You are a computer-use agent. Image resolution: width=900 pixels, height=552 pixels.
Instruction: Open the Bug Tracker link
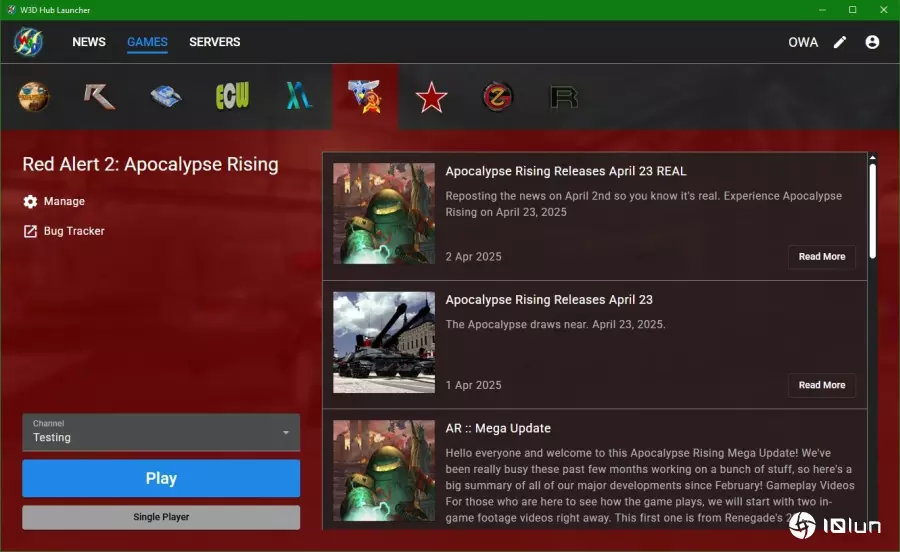coord(74,231)
